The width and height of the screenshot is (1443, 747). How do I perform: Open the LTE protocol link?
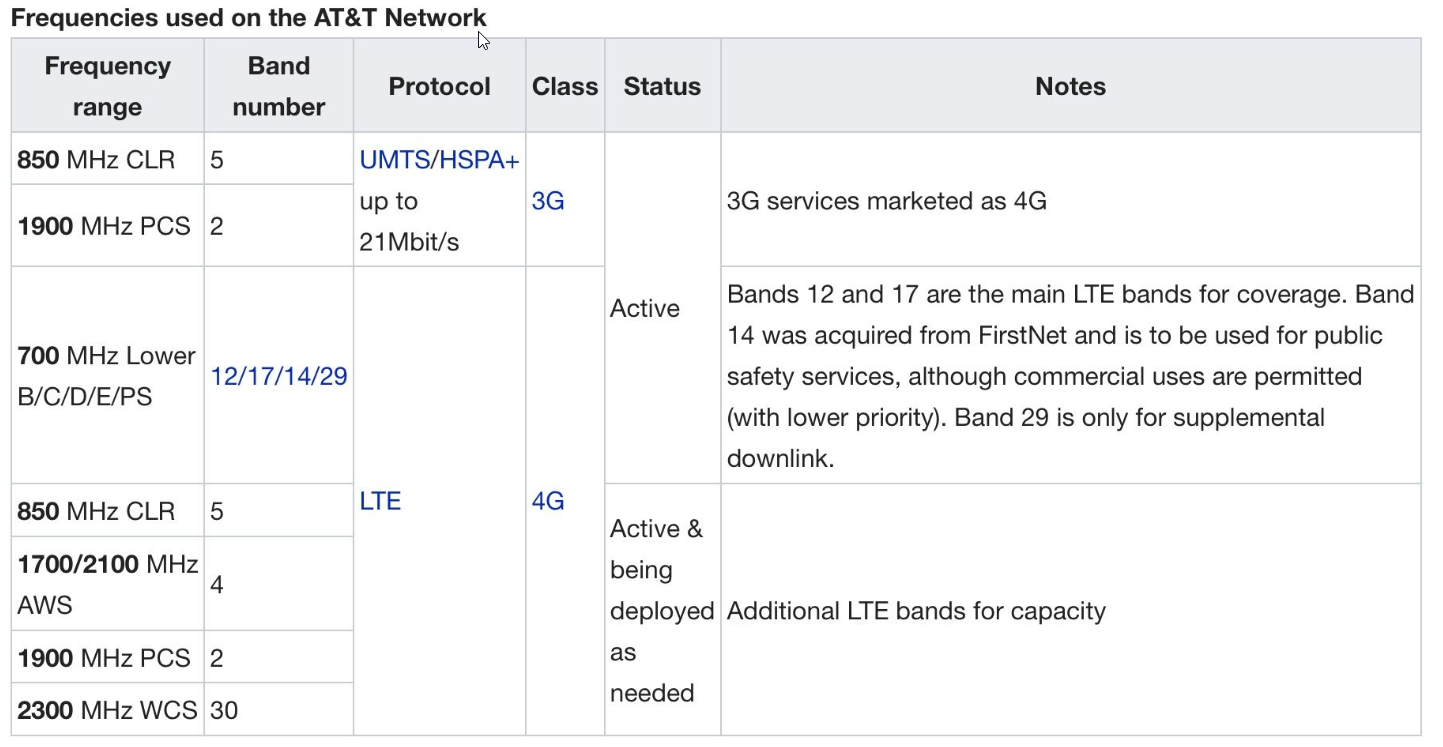380,501
